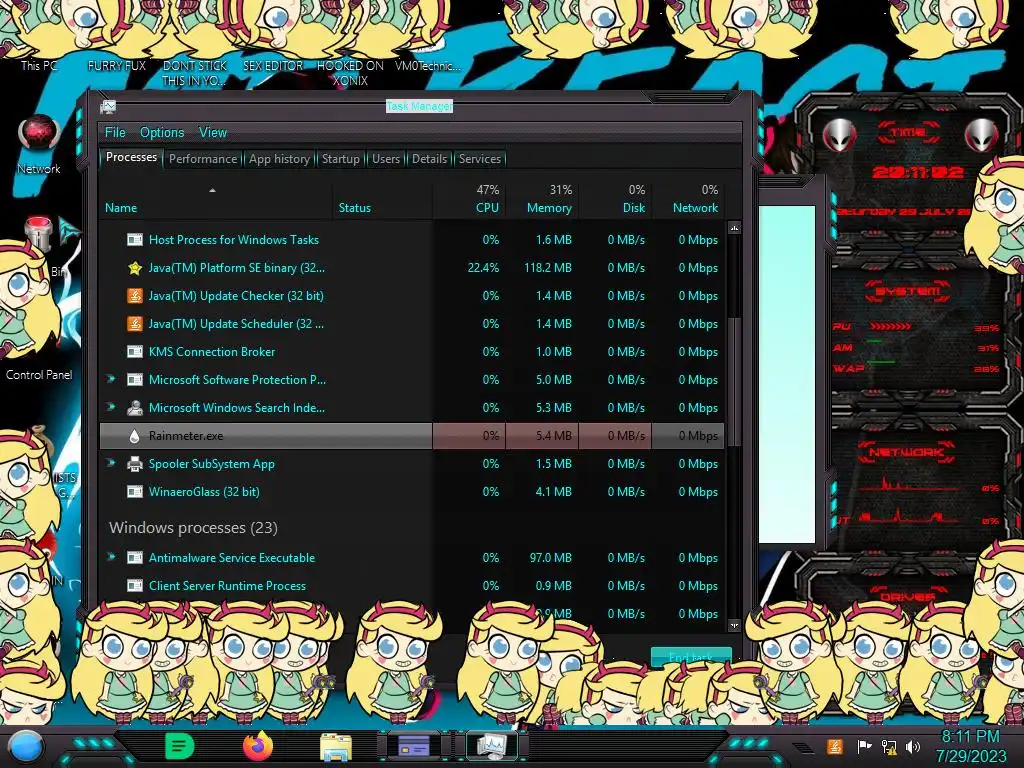The image size is (1024, 768).
Task: Click the process list scrollbar down arrow
Action: tap(735, 625)
